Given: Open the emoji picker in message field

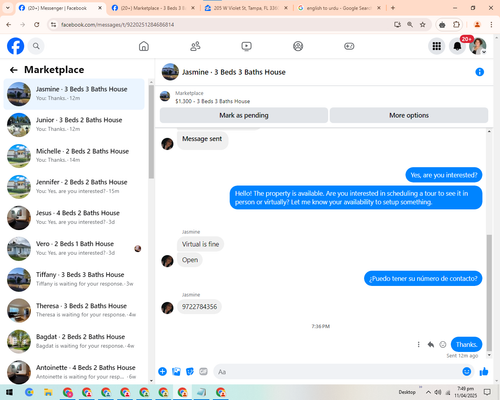Looking at the screenshot, I should [467, 371].
